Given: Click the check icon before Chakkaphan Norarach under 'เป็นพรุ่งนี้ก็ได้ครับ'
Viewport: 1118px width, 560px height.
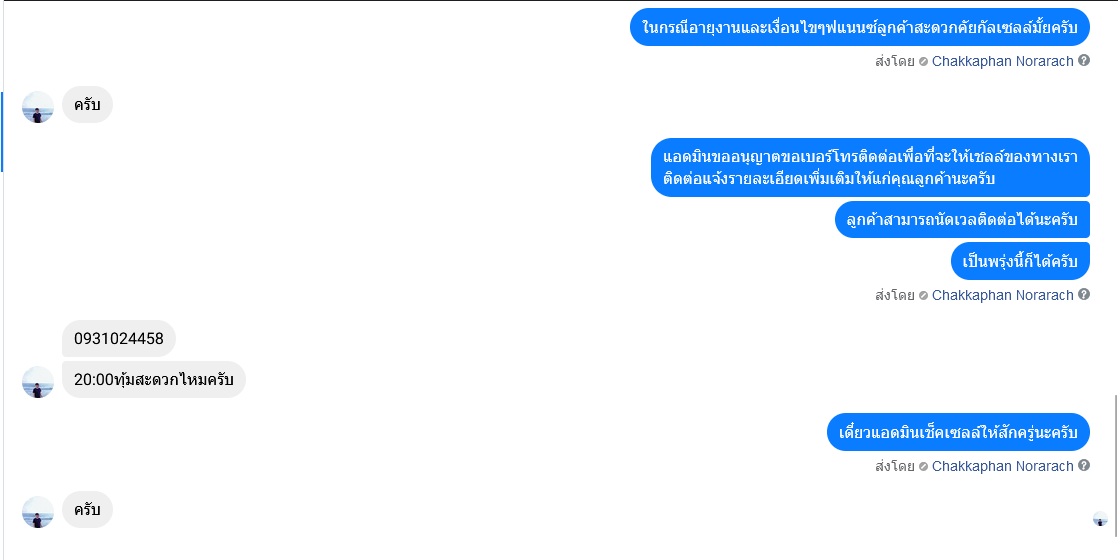Looking at the screenshot, I should coord(923,295).
